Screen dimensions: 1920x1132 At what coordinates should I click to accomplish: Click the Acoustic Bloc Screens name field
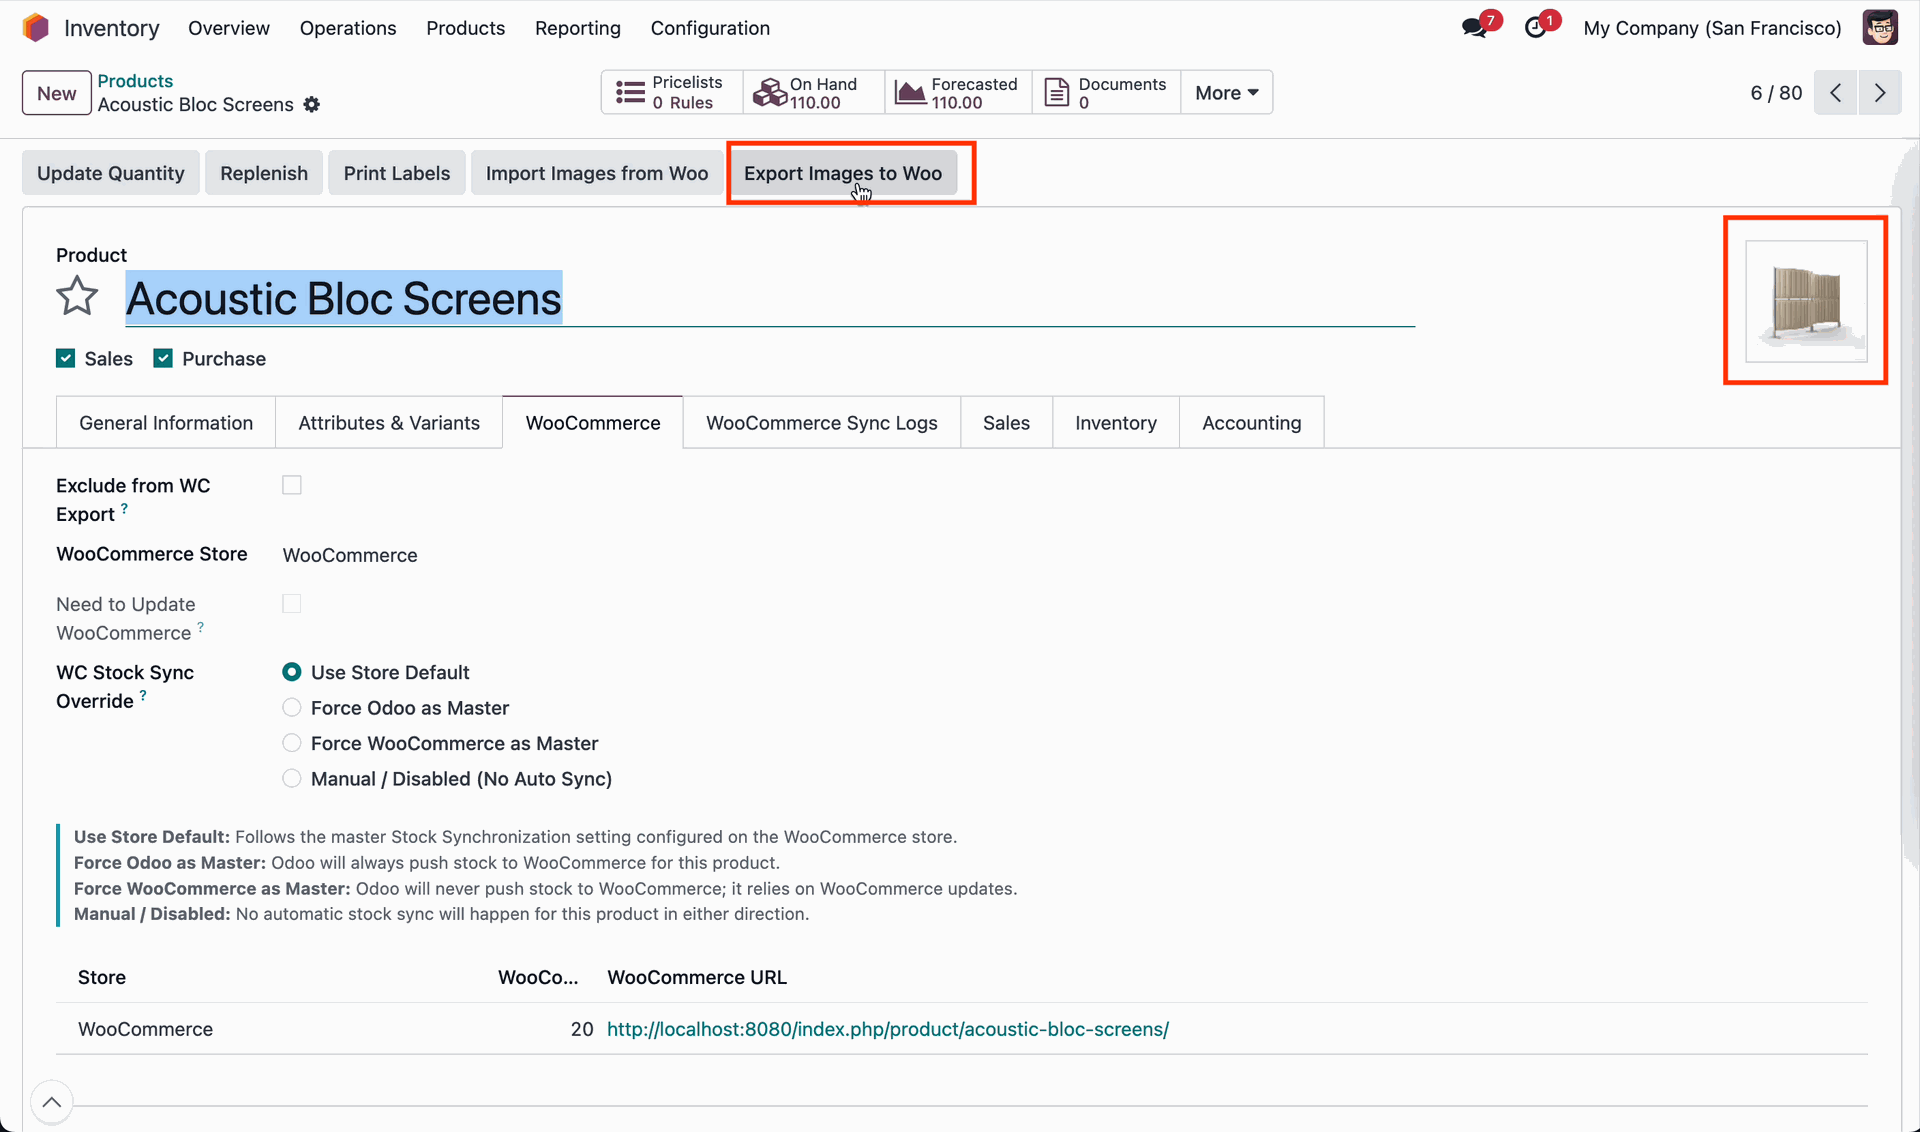coord(770,299)
